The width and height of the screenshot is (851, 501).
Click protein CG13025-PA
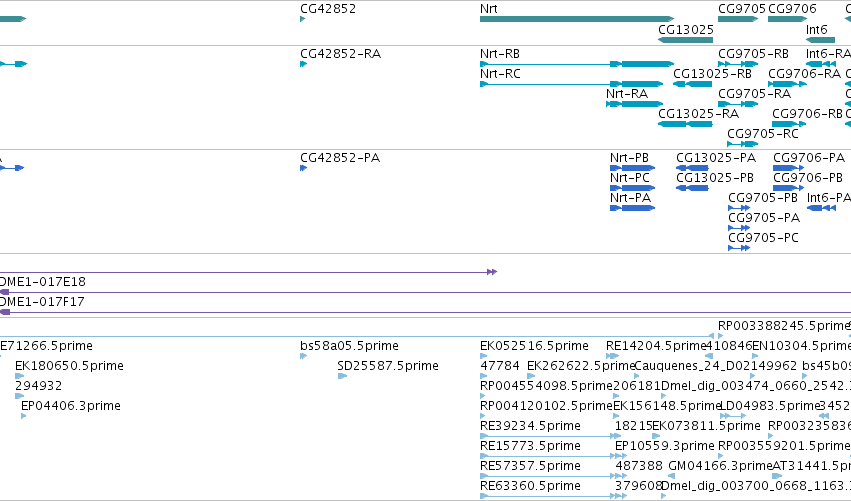tap(716, 158)
